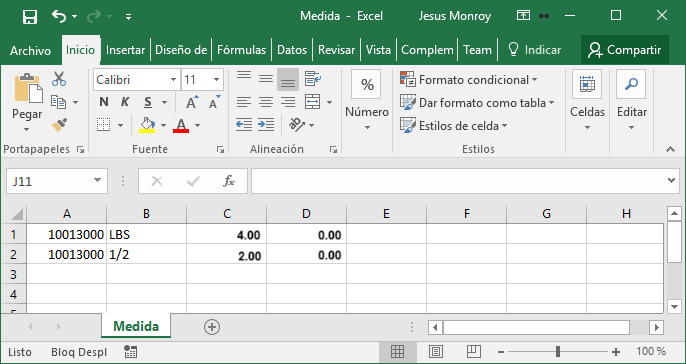Open the Archivo menu
The width and height of the screenshot is (686, 364).
click(30, 50)
